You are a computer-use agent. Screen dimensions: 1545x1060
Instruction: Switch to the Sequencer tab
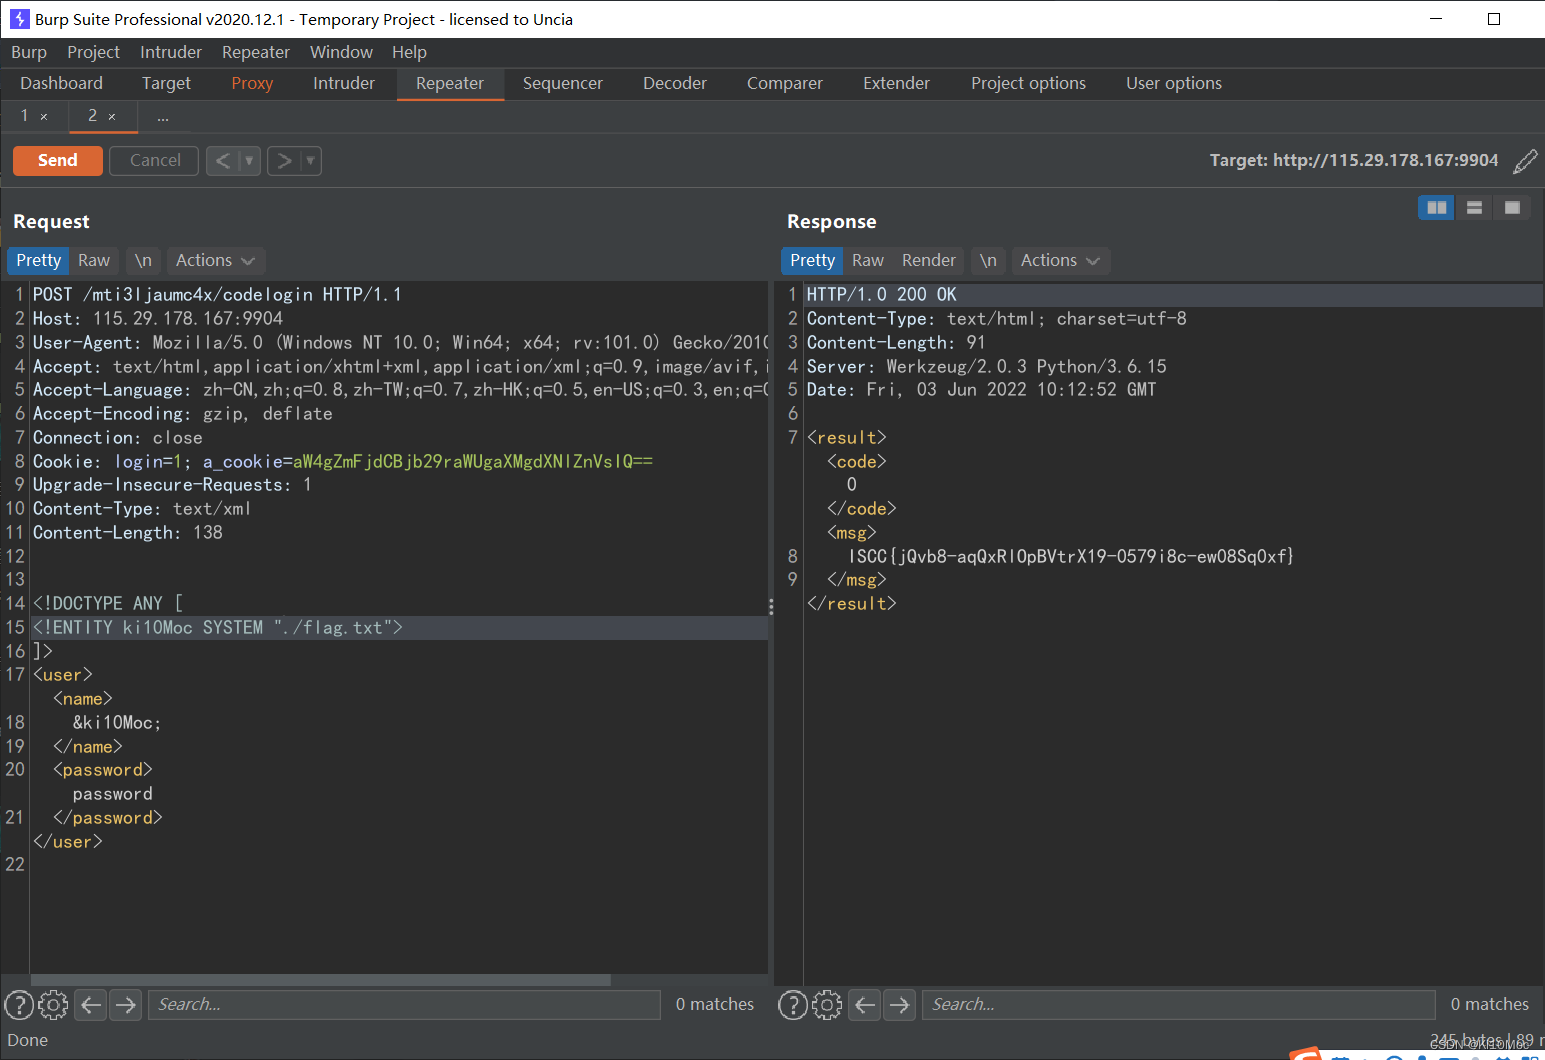[x=563, y=84]
